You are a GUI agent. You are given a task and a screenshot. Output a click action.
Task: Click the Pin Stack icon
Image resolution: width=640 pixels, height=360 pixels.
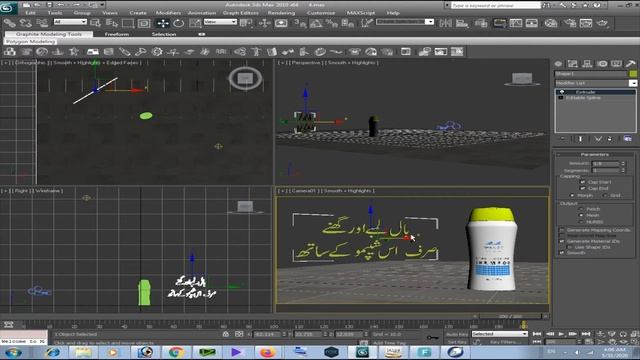(x=563, y=139)
